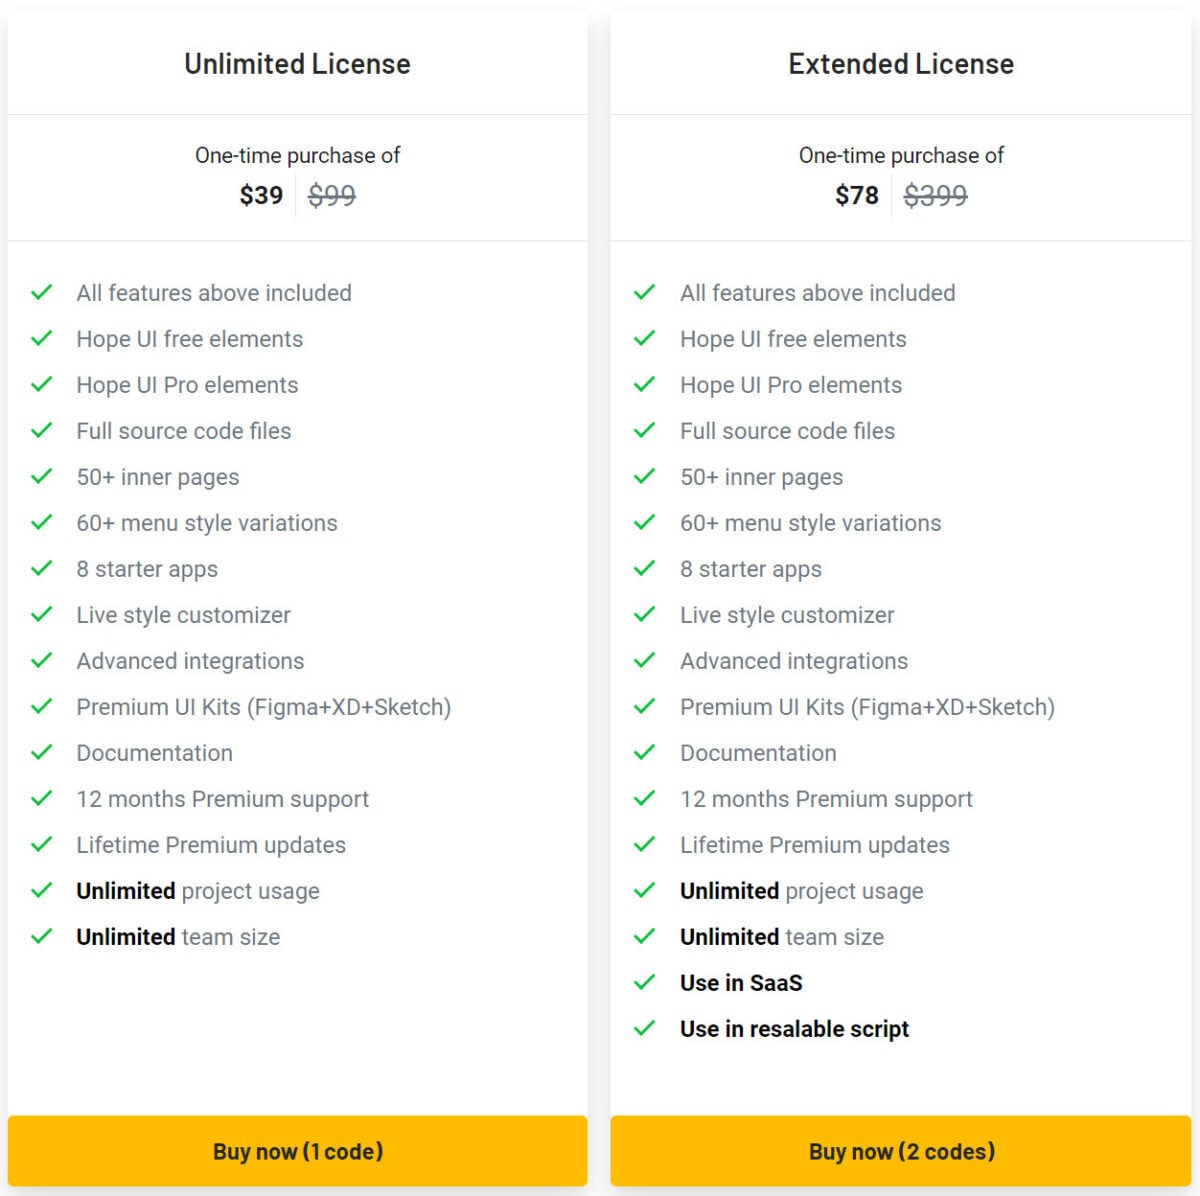Click Buy now (2 codes) button
The width and height of the screenshot is (1200, 1196).
(901, 1151)
